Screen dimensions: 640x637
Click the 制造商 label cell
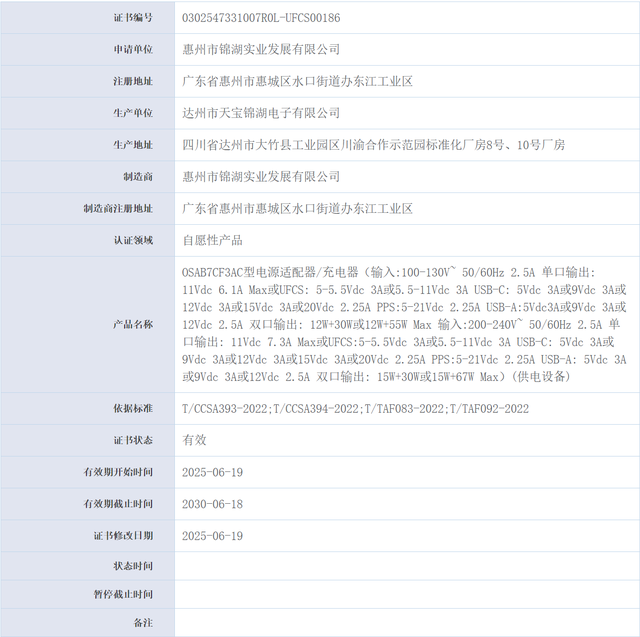[x=87, y=177]
